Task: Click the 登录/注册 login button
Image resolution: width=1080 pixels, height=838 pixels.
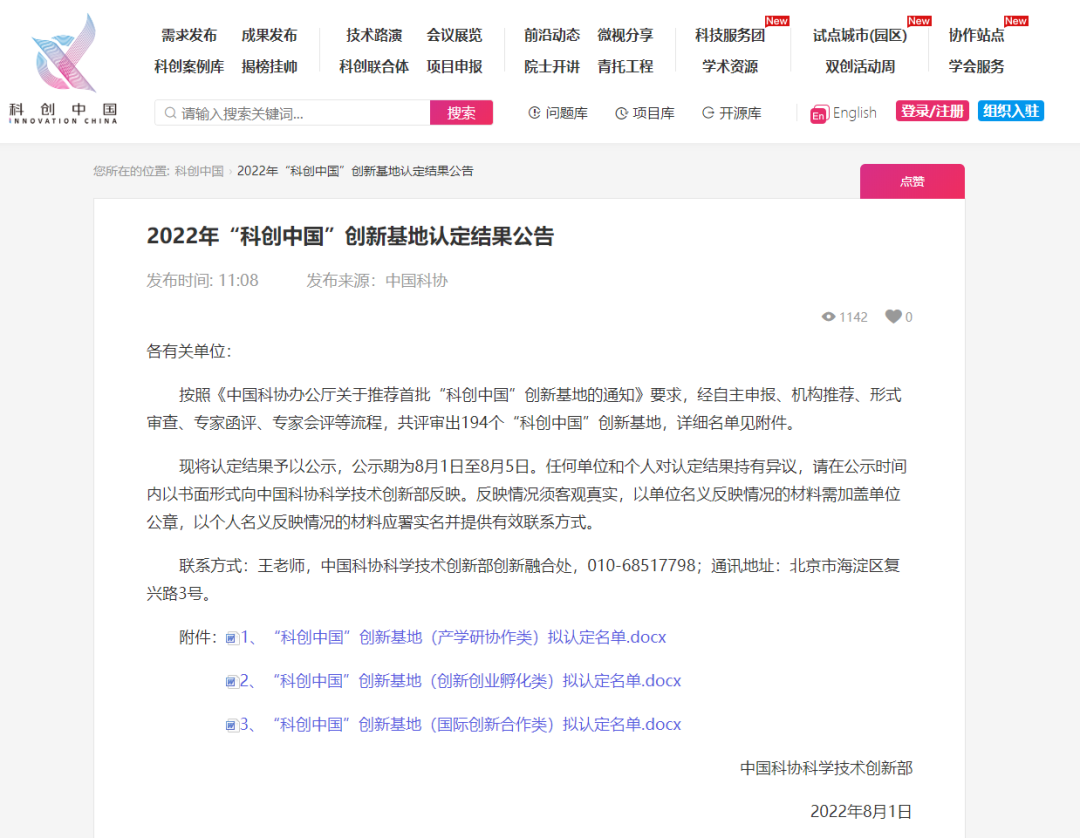Action: 931,111
